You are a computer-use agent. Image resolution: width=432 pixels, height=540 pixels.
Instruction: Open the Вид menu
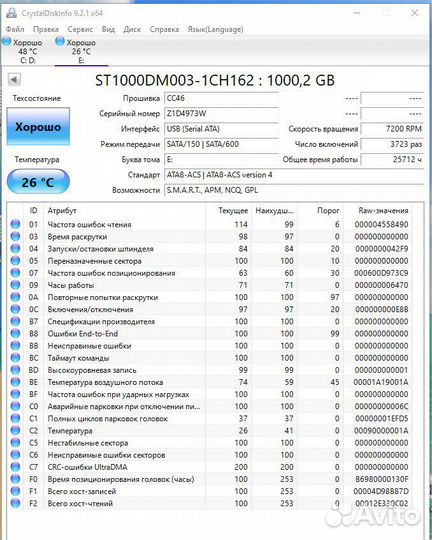tap(108, 29)
